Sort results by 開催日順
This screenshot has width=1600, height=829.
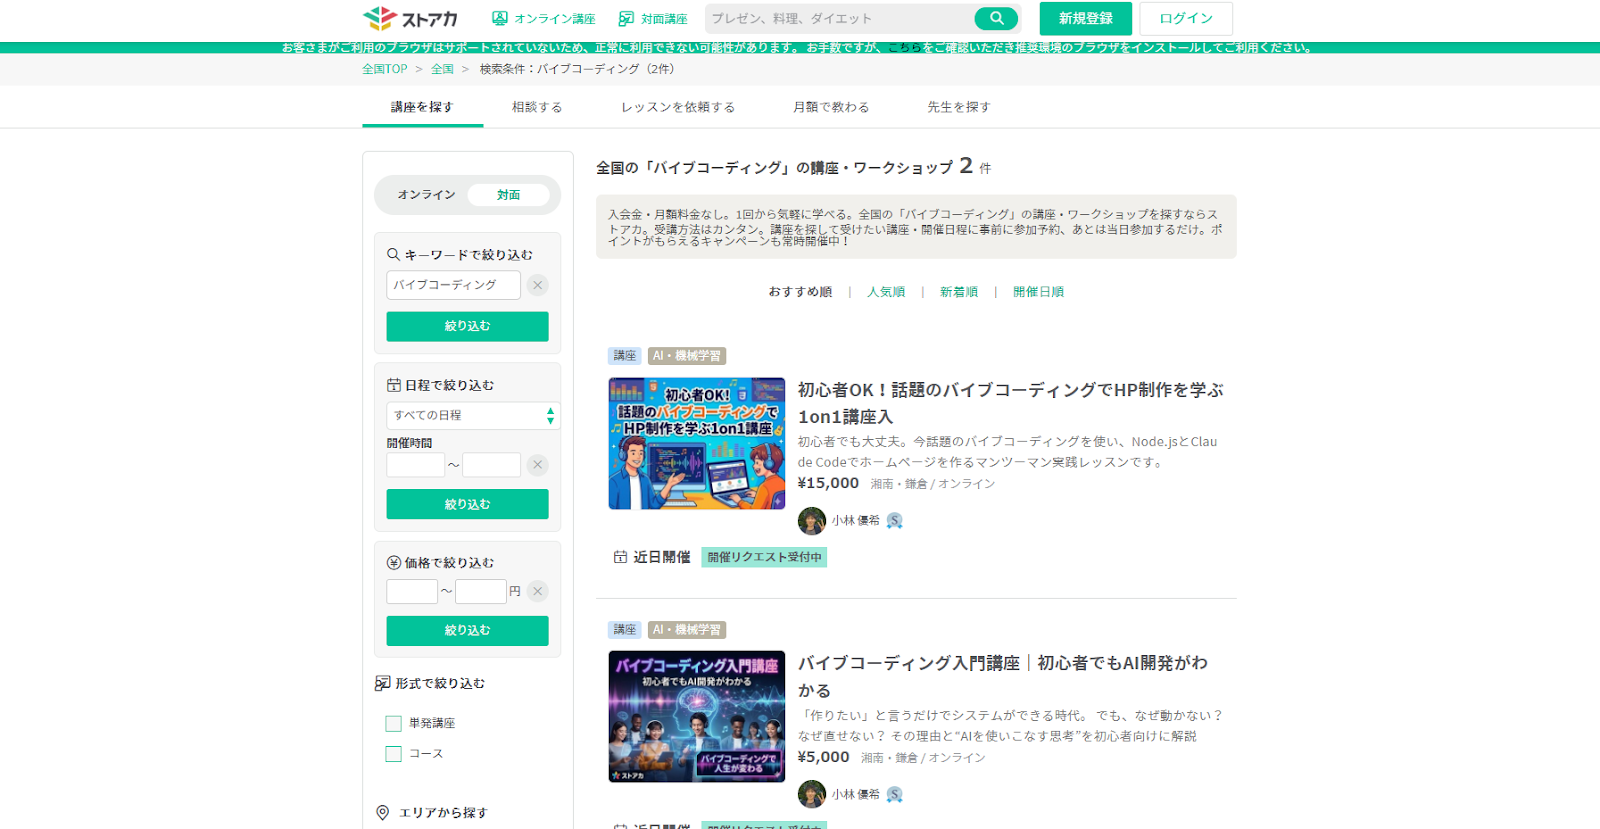click(x=1038, y=292)
